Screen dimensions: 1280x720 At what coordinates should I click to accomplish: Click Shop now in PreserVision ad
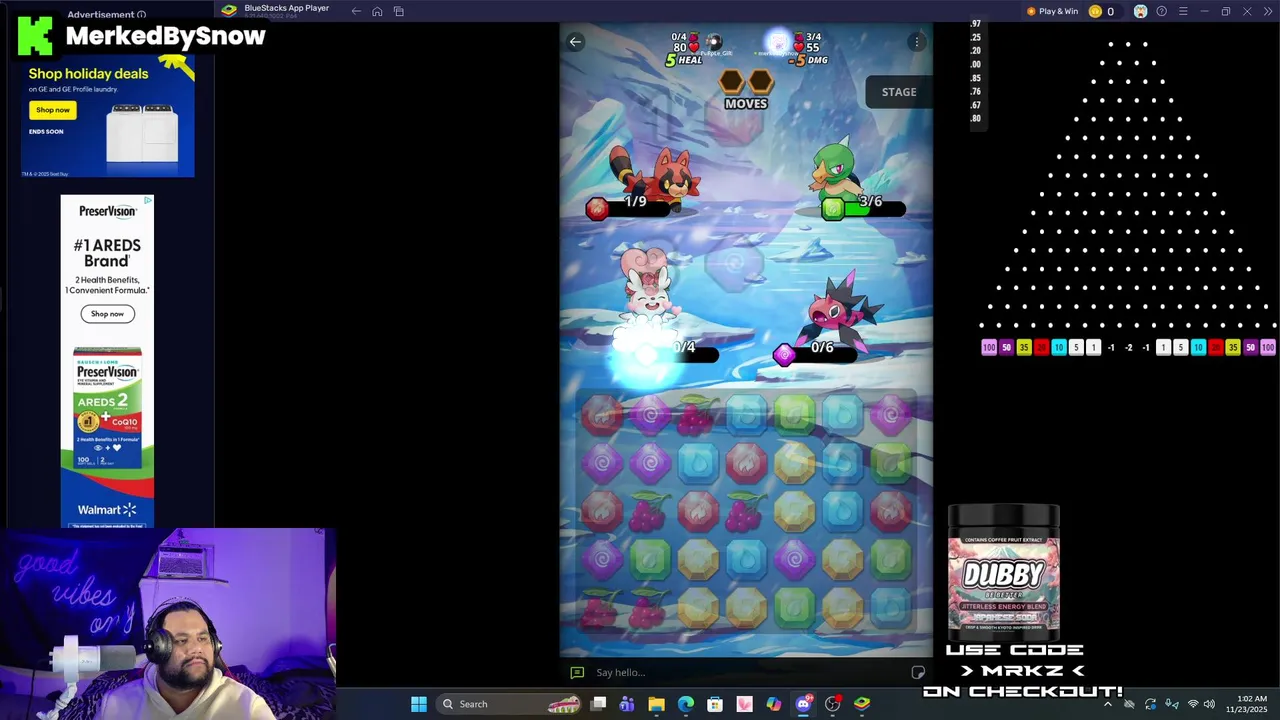pyautogui.click(x=107, y=314)
